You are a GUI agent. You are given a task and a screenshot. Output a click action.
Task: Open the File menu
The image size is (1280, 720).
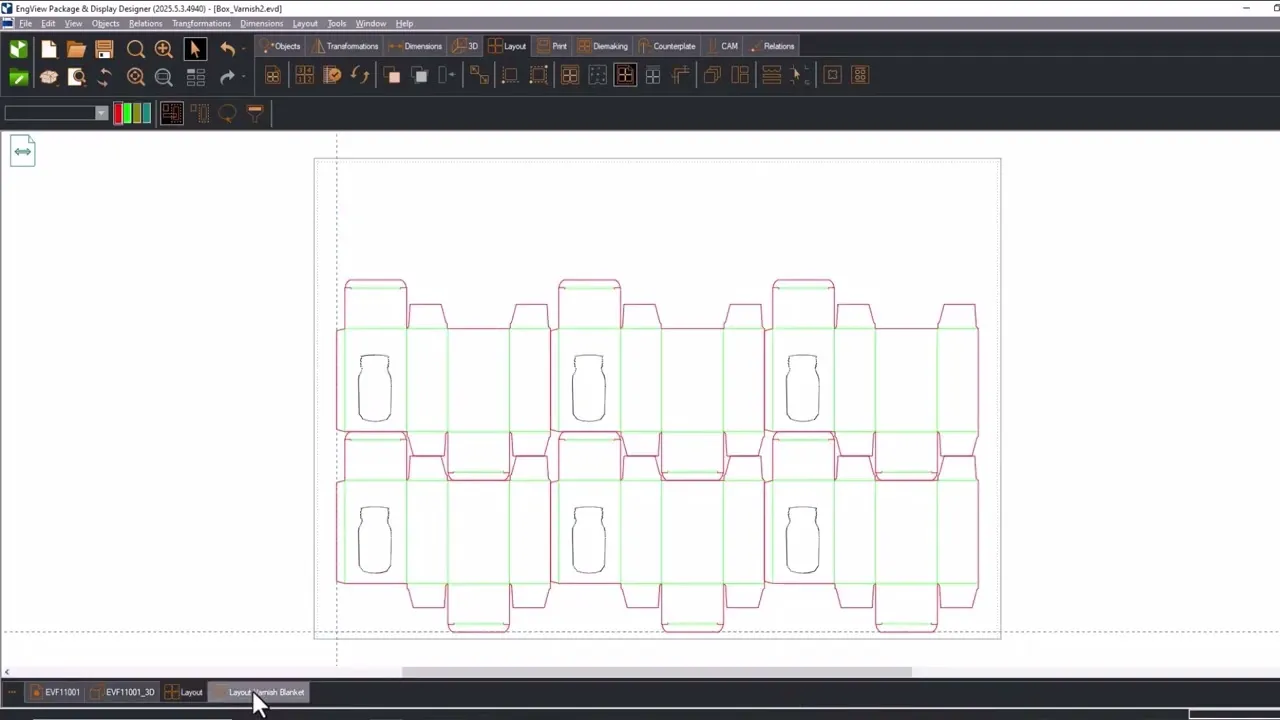[25, 23]
